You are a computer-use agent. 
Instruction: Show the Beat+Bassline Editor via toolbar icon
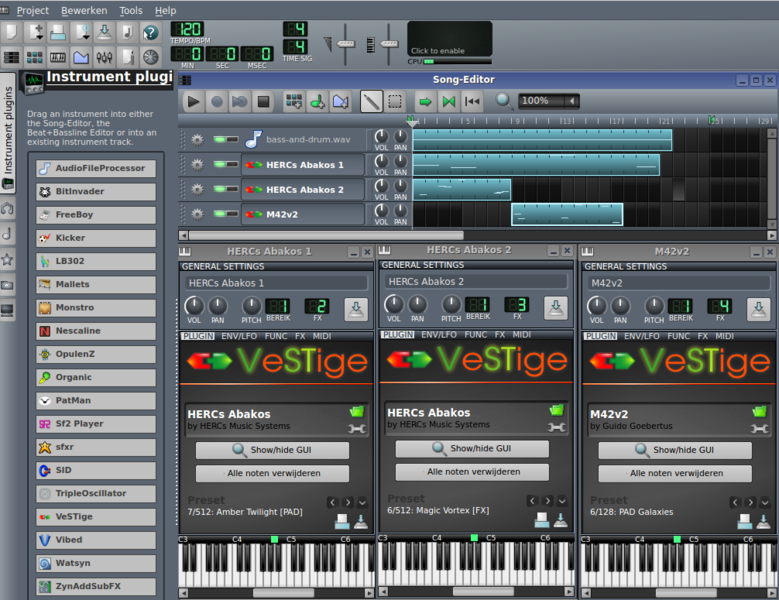(x=34, y=57)
